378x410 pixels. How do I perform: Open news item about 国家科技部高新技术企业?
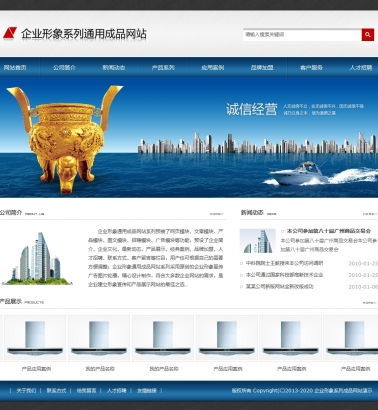point(284,275)
